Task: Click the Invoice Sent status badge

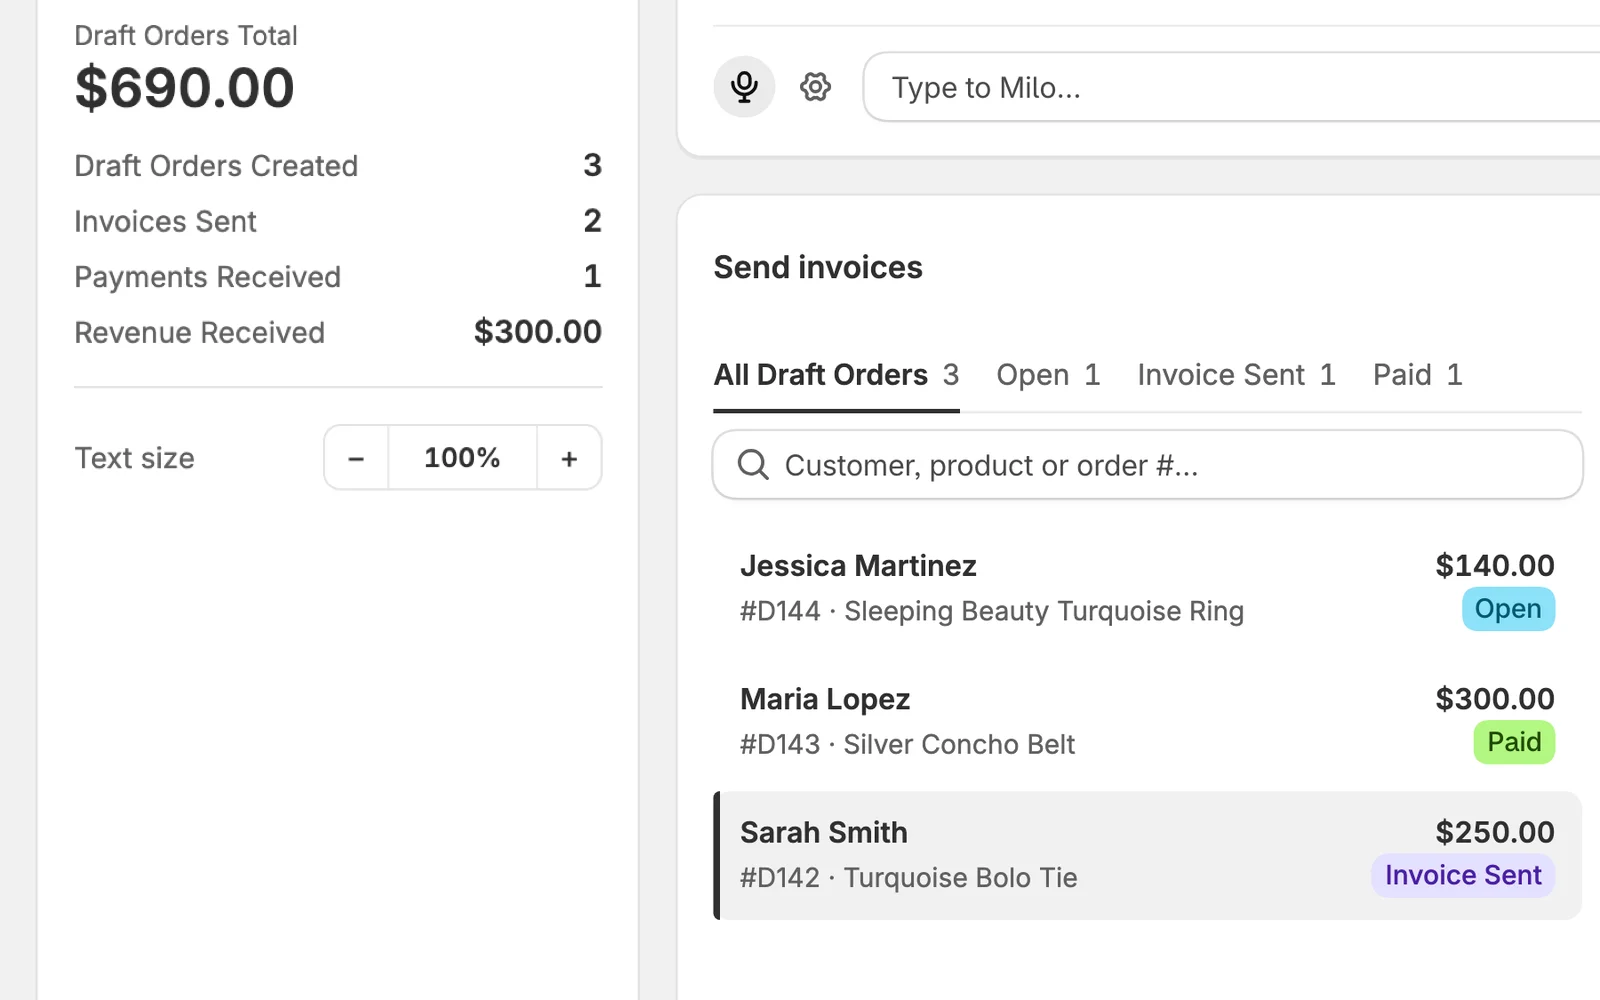Action: (x=1463, y=875)
